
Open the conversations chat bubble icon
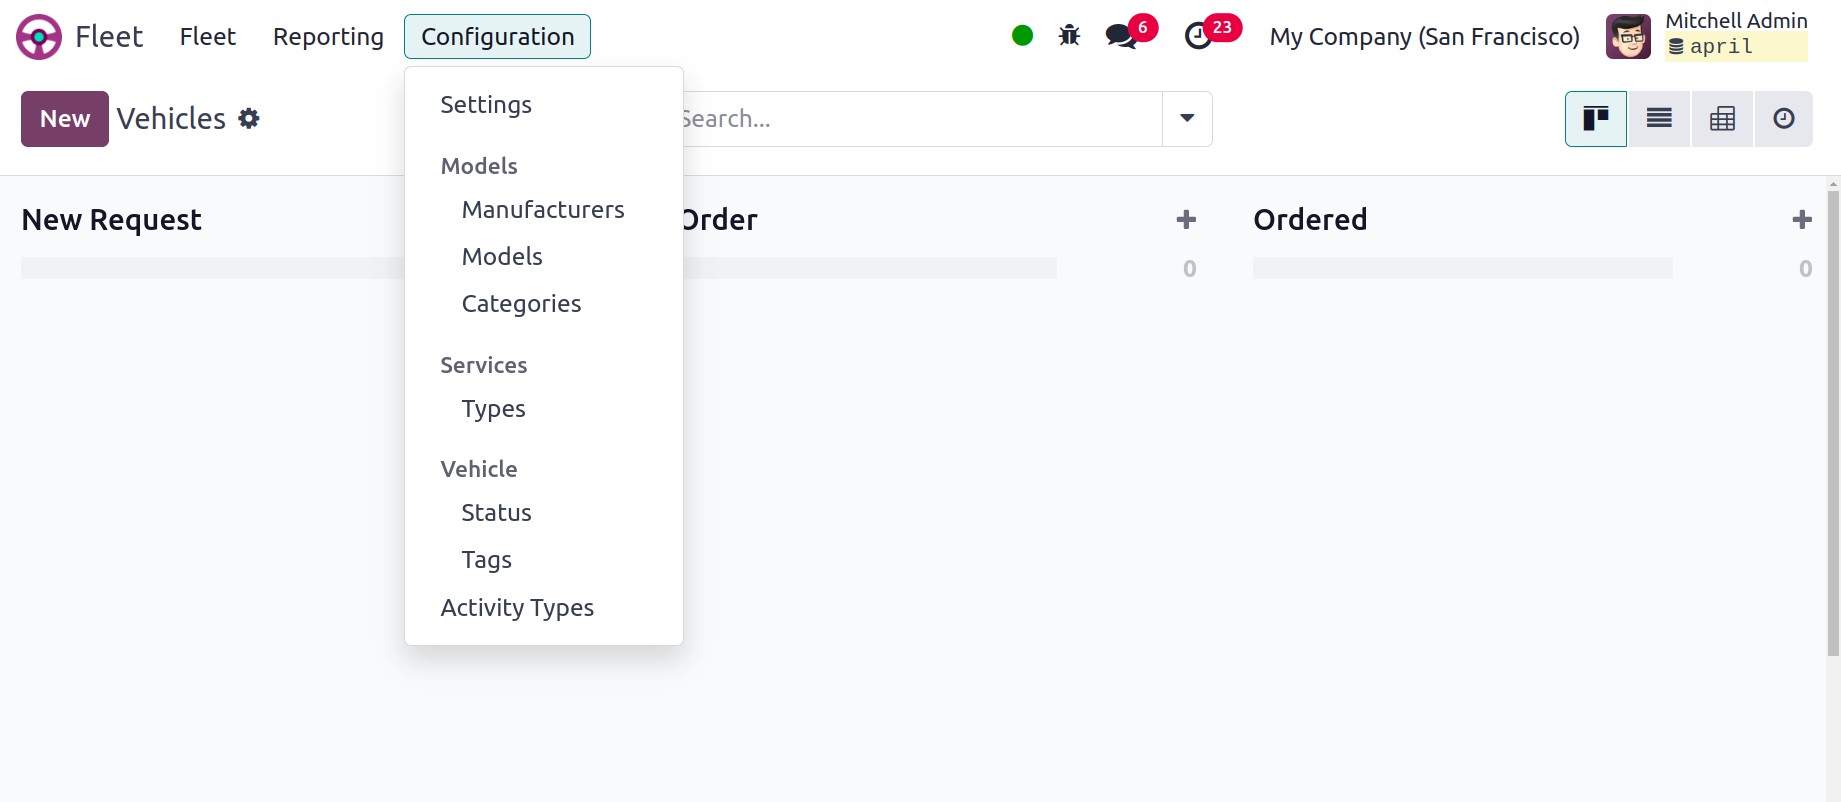click(x=1121, y=37)
